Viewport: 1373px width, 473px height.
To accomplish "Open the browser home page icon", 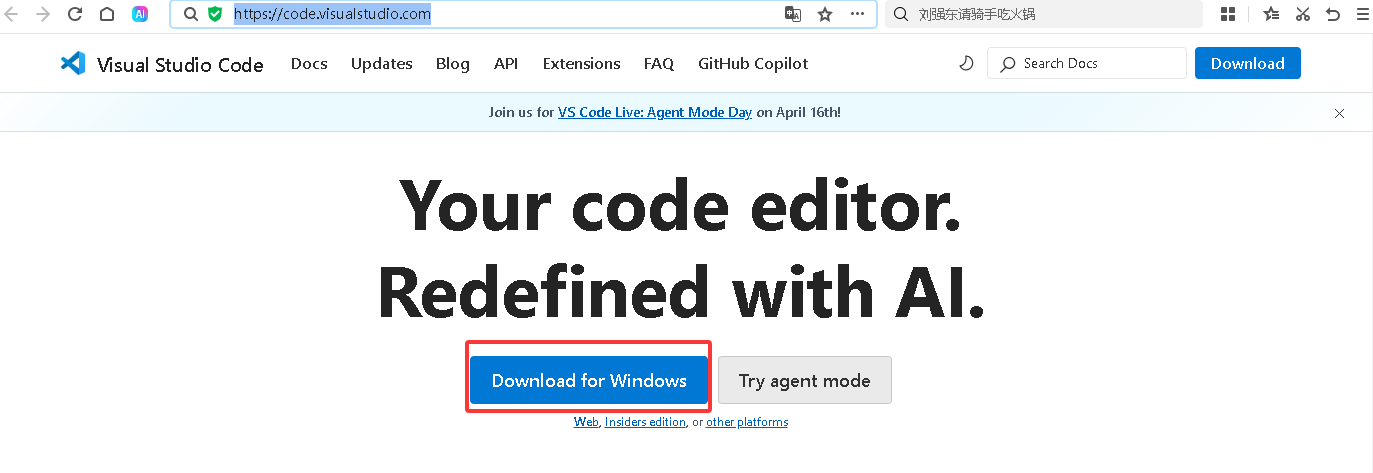I will tap(106, 14).
